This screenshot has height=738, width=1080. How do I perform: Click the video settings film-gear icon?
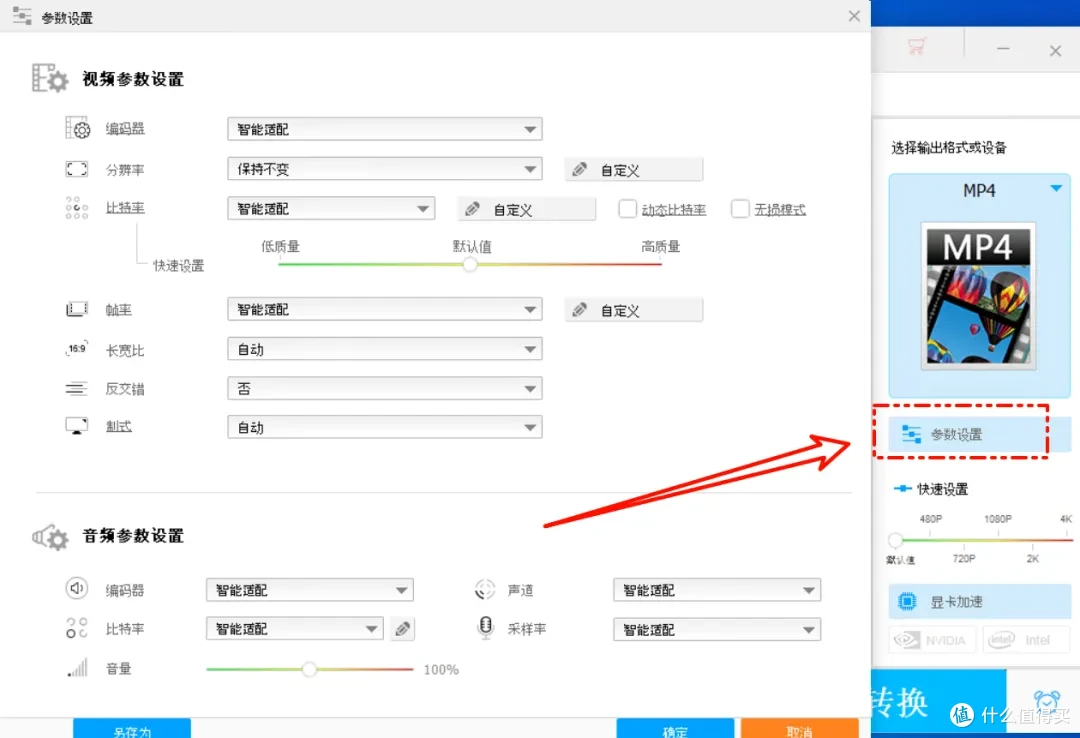coord(50,78)
